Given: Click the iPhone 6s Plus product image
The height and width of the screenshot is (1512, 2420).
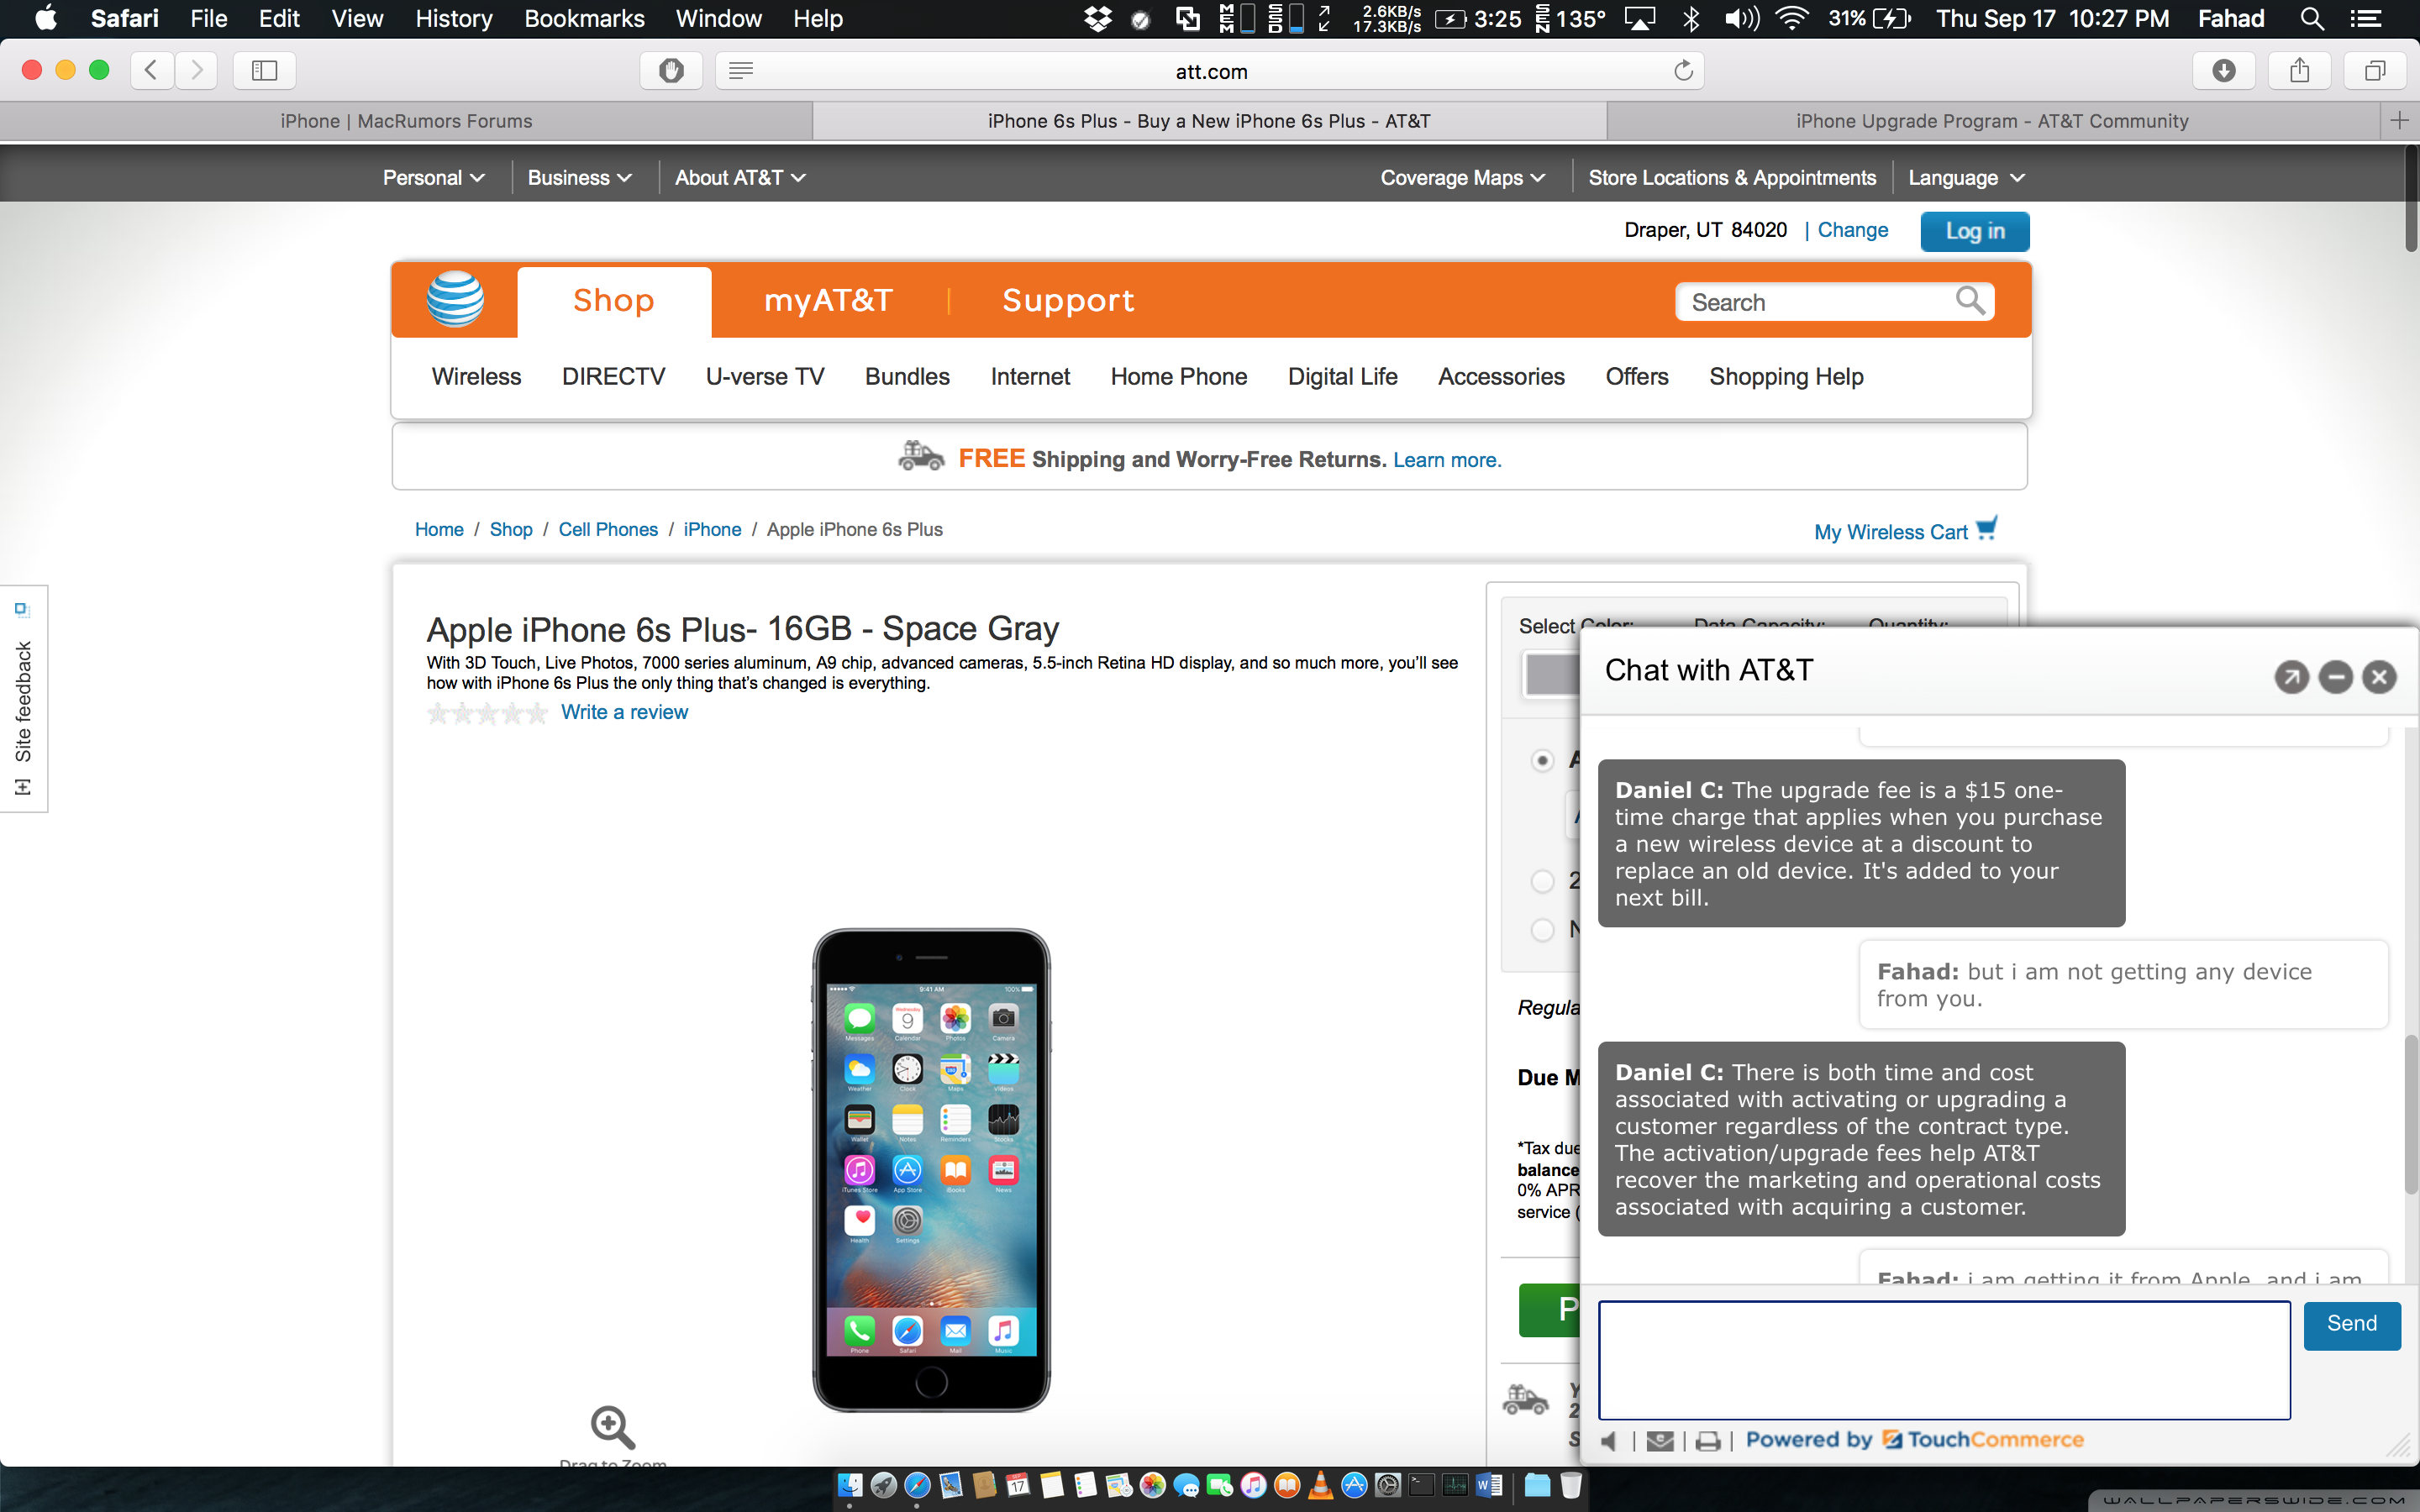Looking at the screenshot, I should [x=931, y=1169].
